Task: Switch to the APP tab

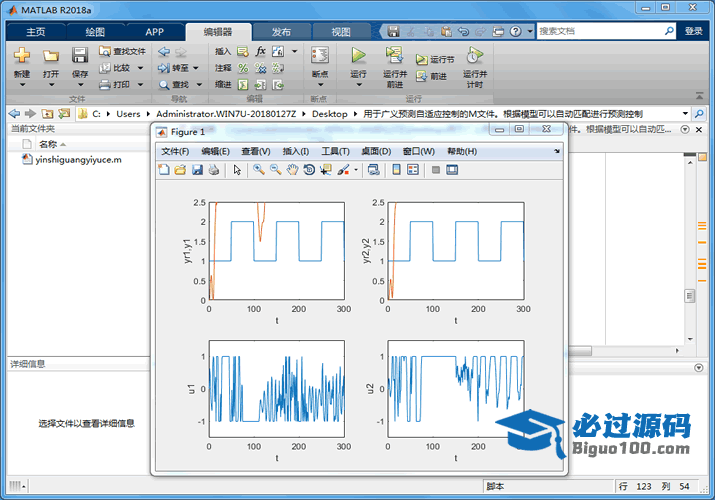Action: [155, 32]
